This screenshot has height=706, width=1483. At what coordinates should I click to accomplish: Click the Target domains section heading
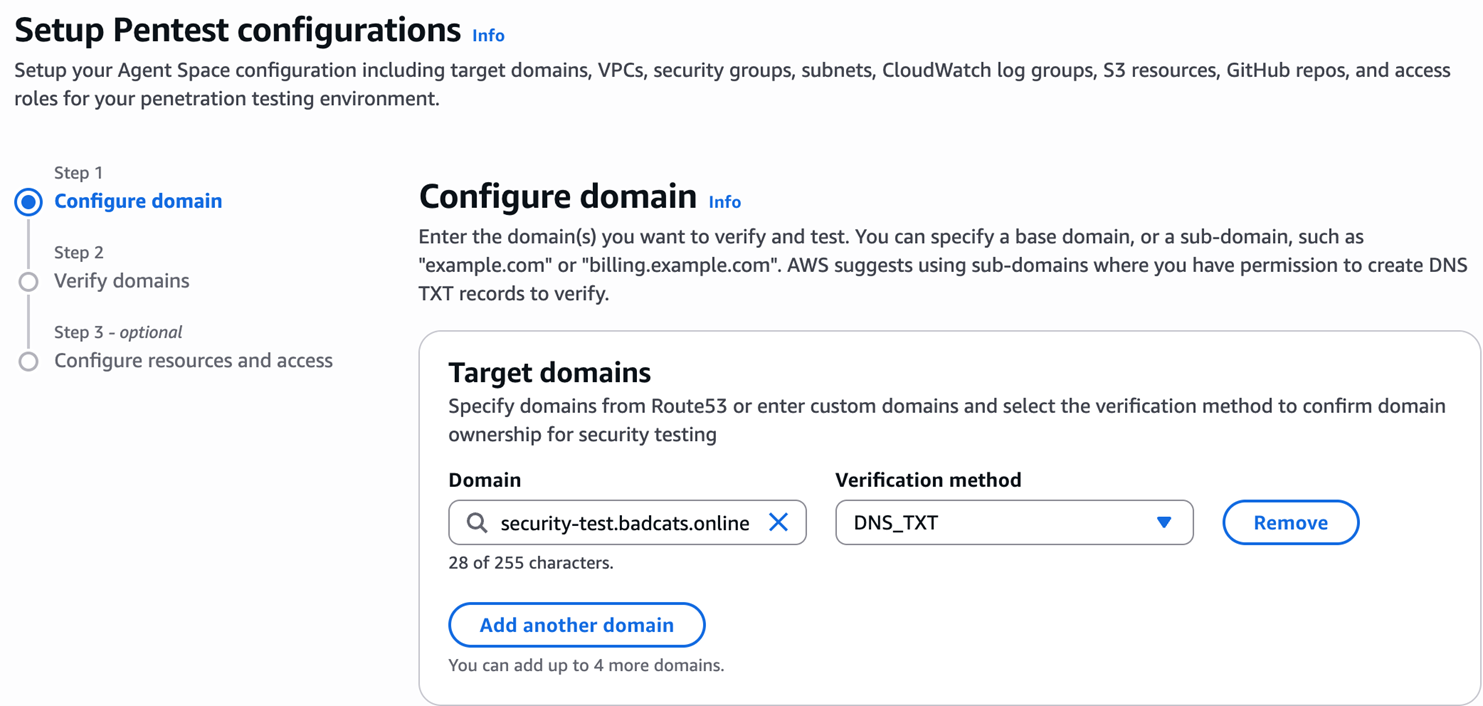(549, 372)
